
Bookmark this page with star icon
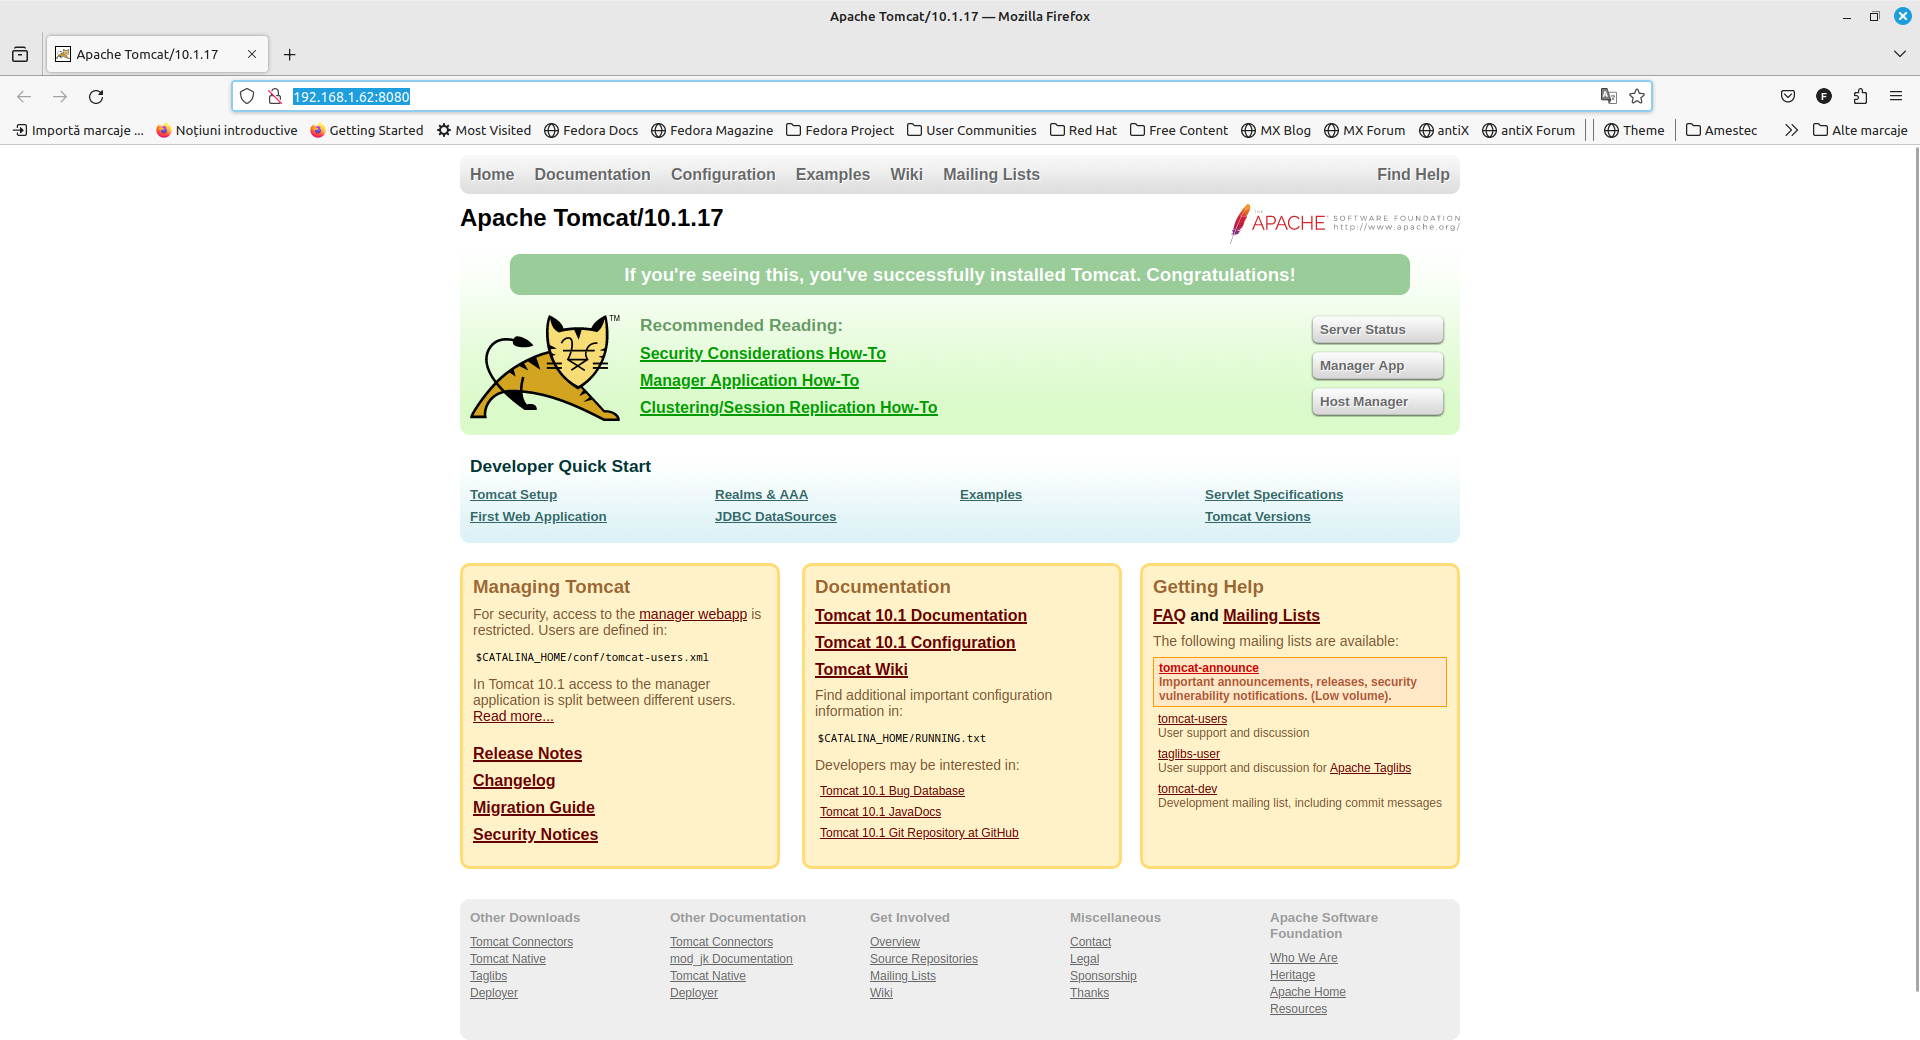1637,96
